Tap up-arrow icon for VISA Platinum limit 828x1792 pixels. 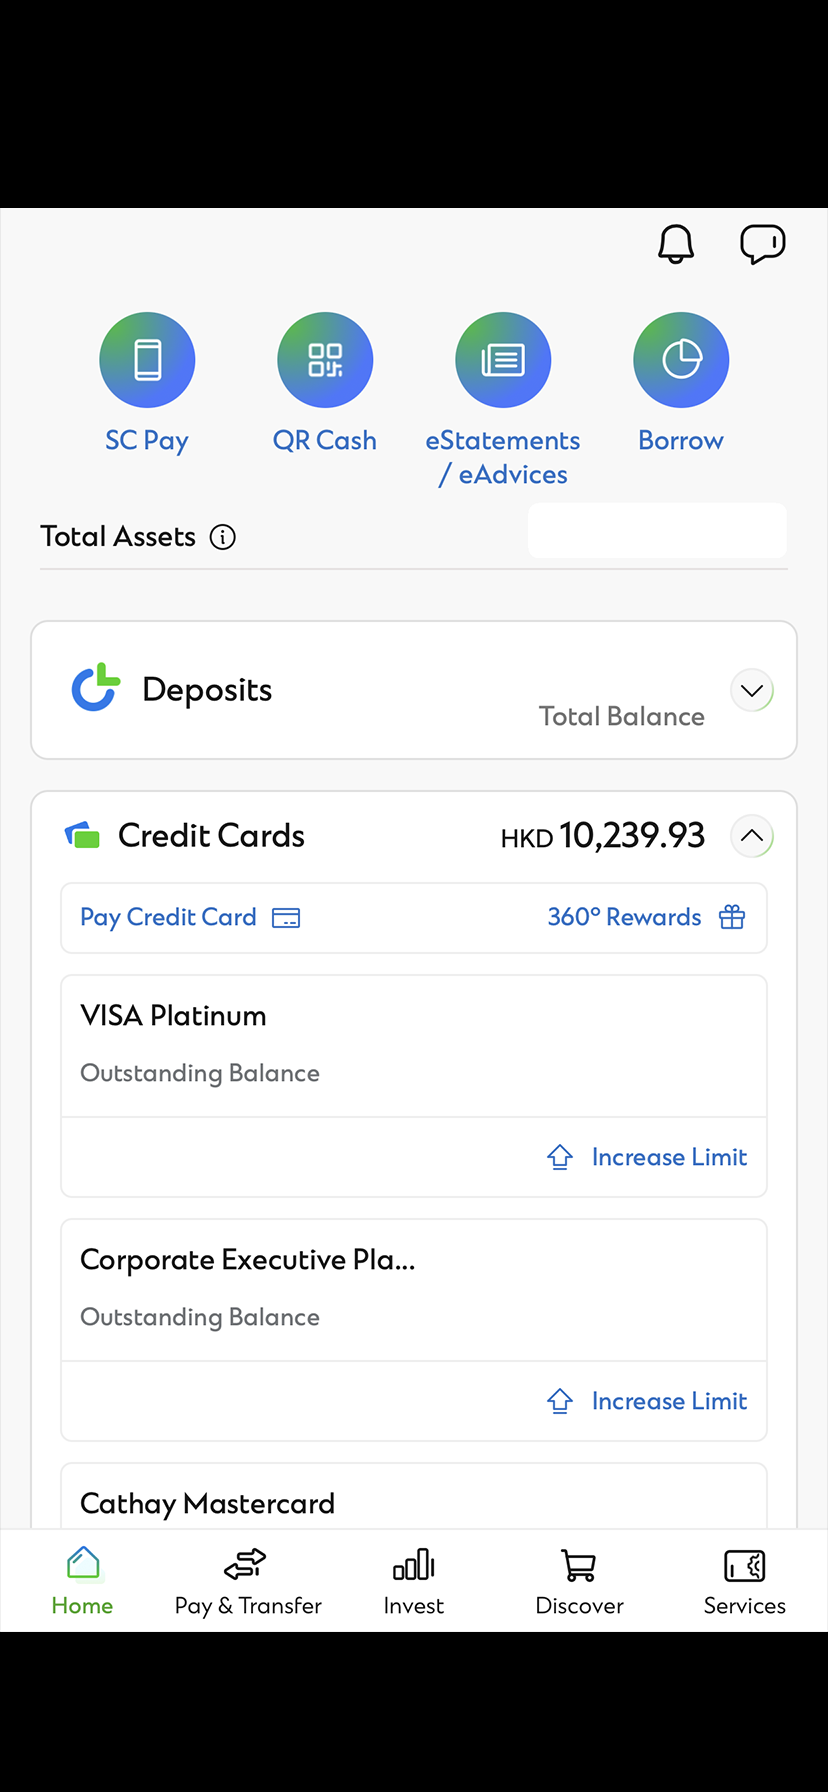click(560, 1157)
